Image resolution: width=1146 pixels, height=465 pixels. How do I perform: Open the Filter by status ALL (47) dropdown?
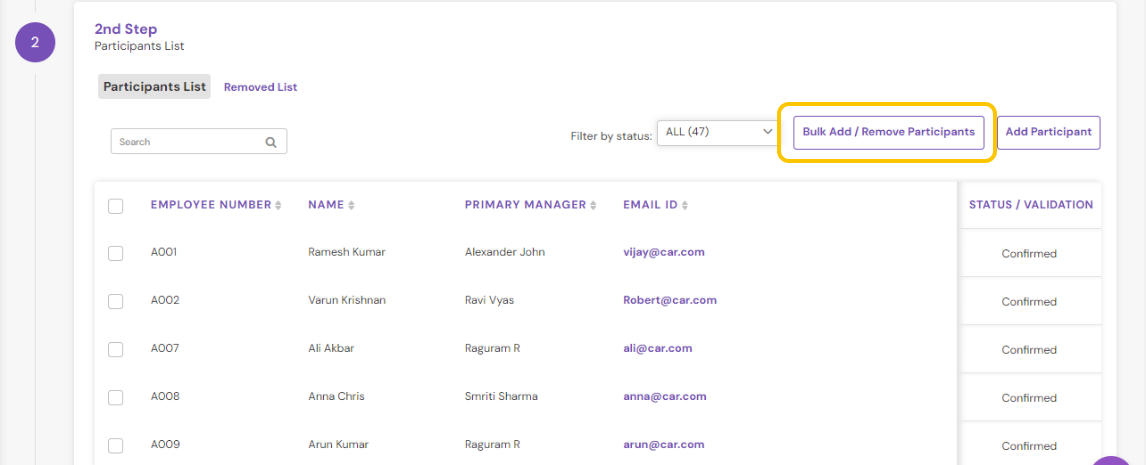point(716,133)
